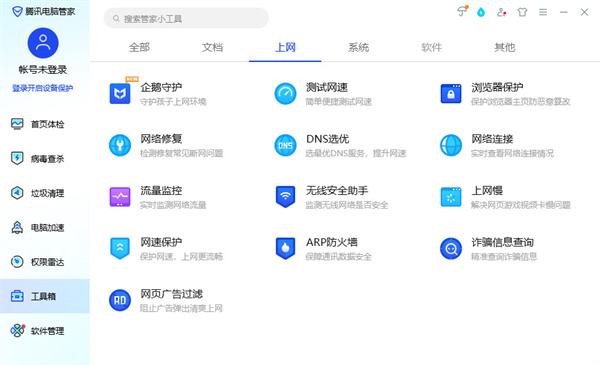600x365 pixels.
Task: Click the 流量监控 title text
Action: click(161, 190)
